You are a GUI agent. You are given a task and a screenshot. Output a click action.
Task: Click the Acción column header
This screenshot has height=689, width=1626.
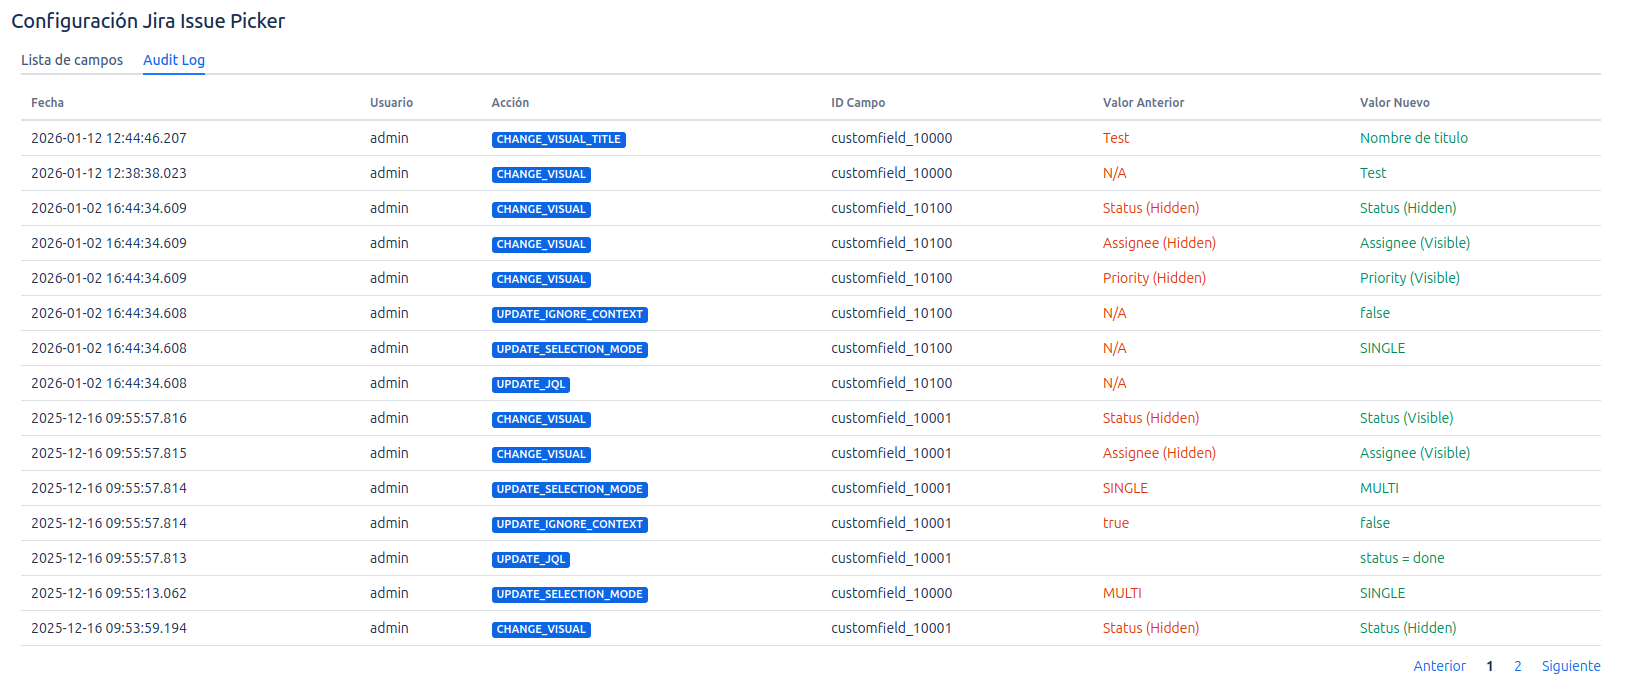tap(510, 103)
